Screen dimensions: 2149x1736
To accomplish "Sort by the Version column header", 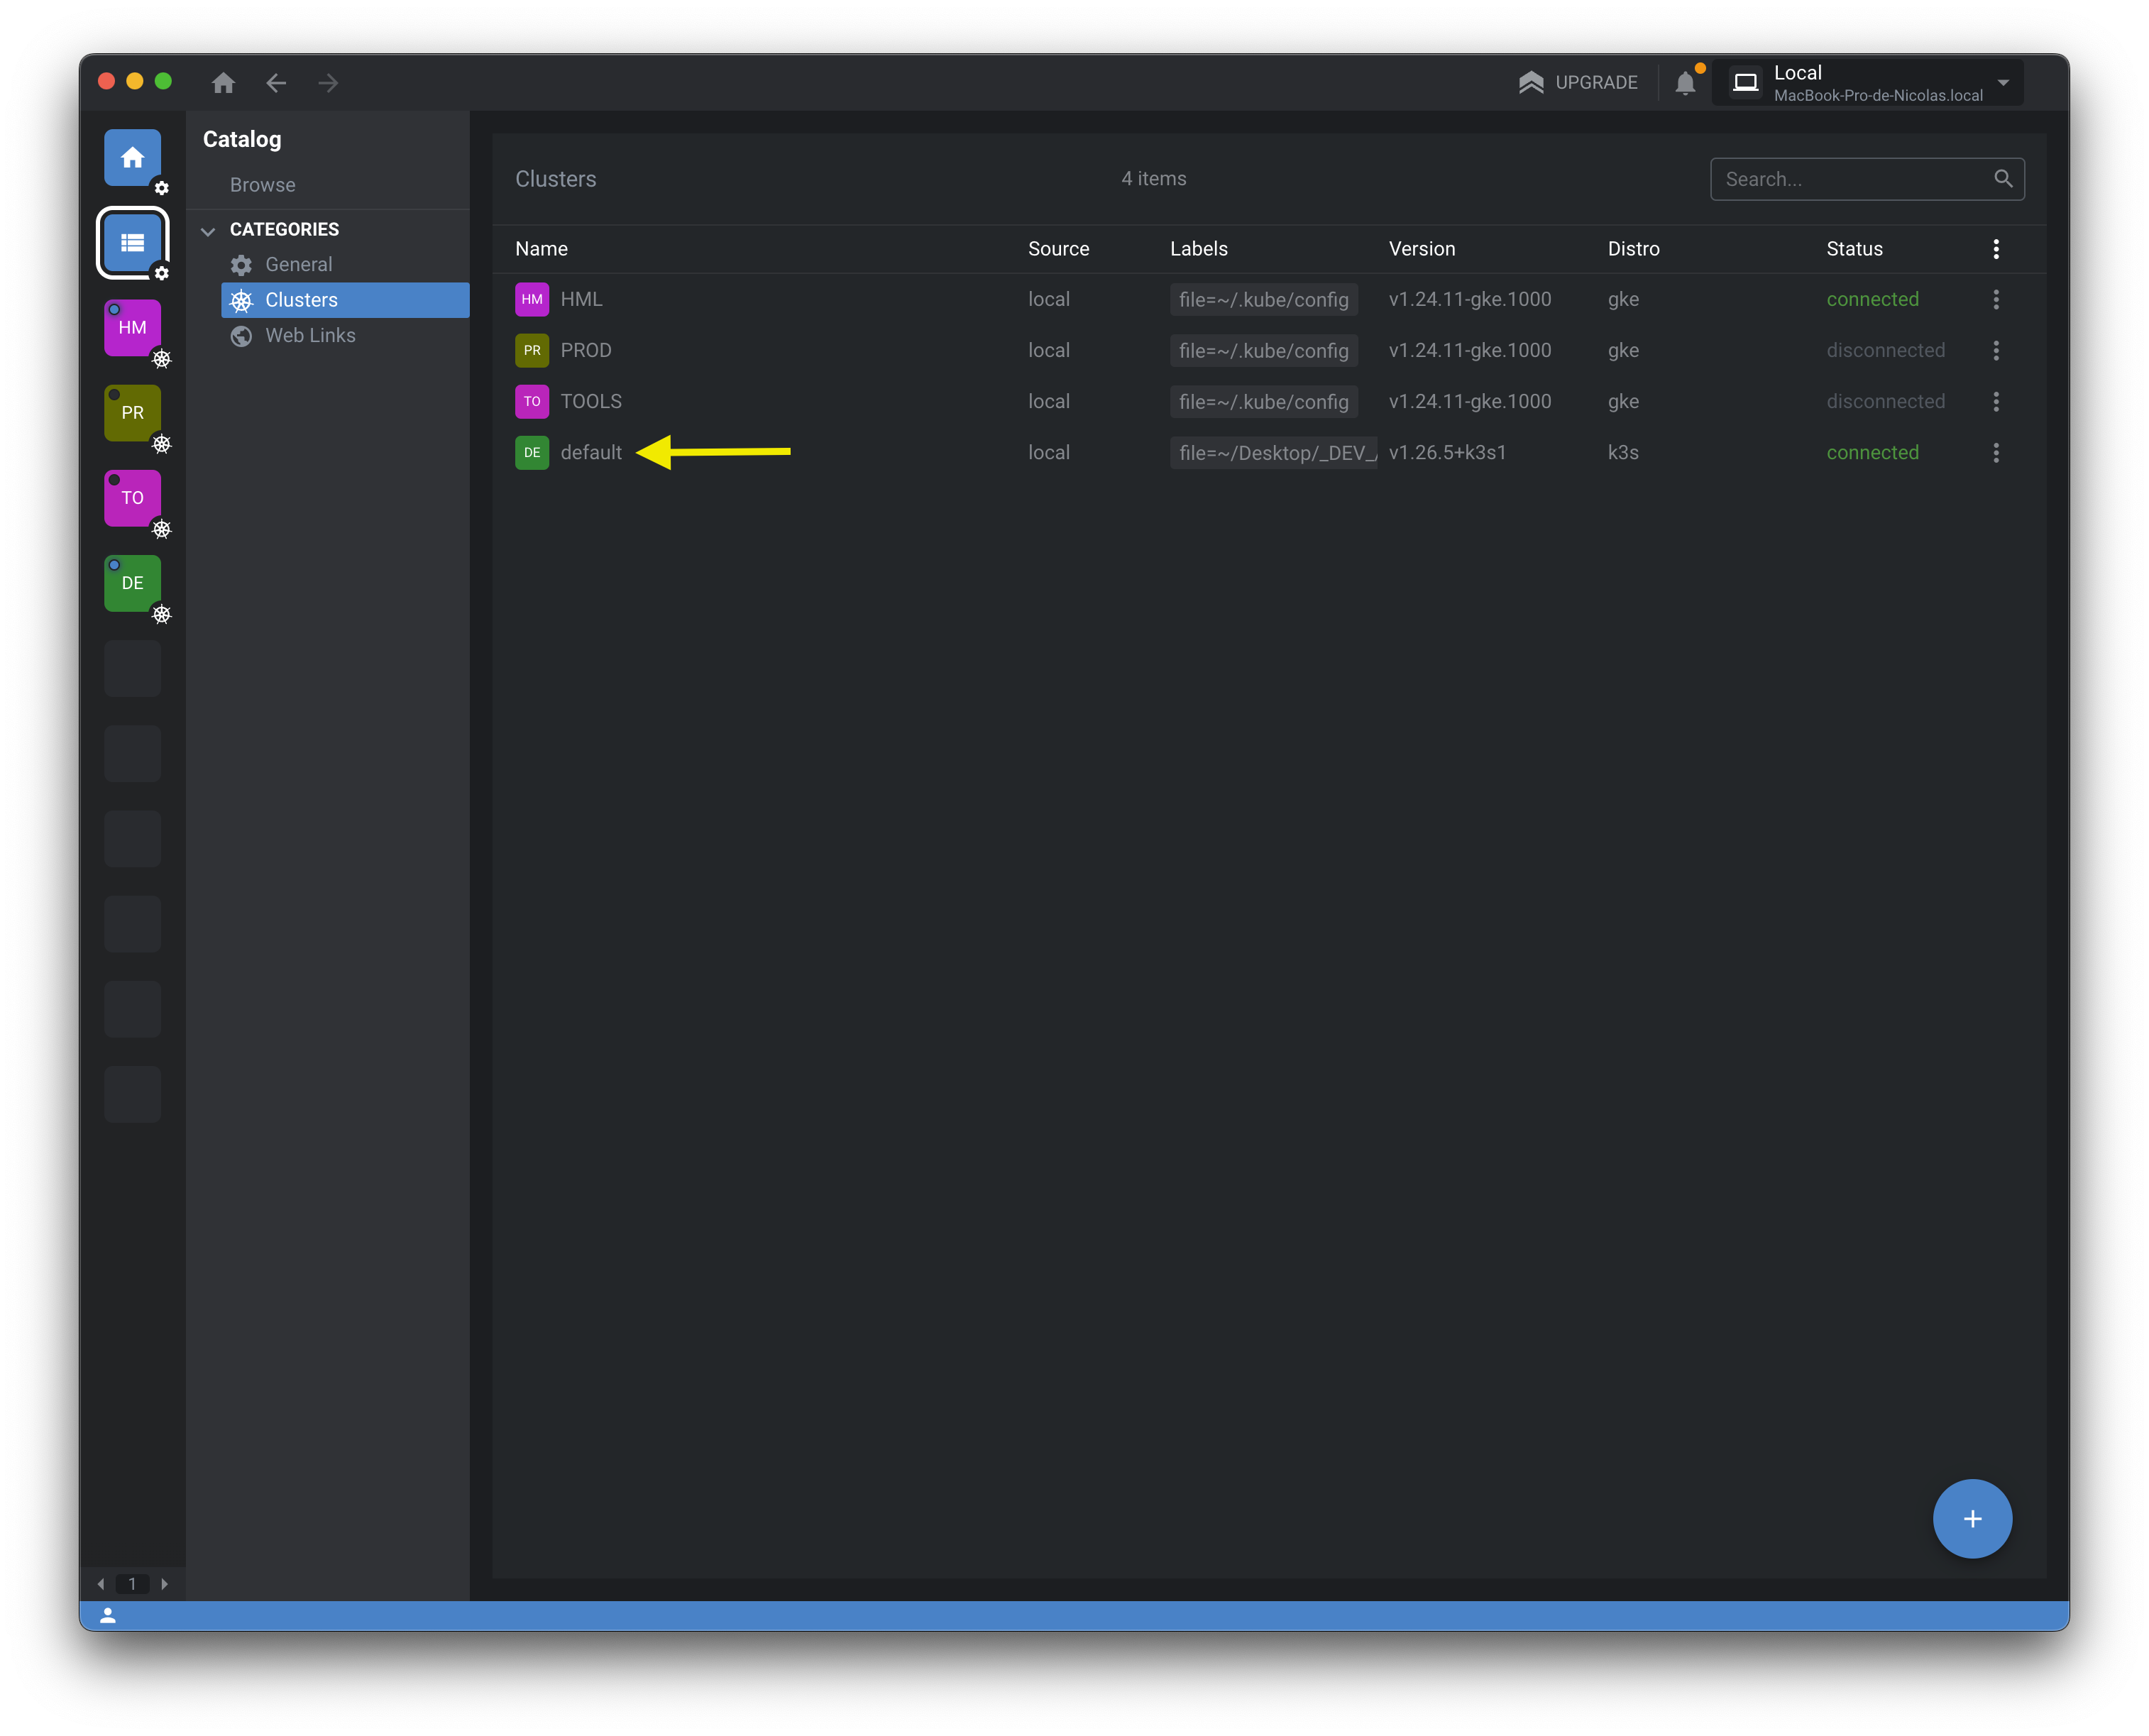I will point(1422,249).
